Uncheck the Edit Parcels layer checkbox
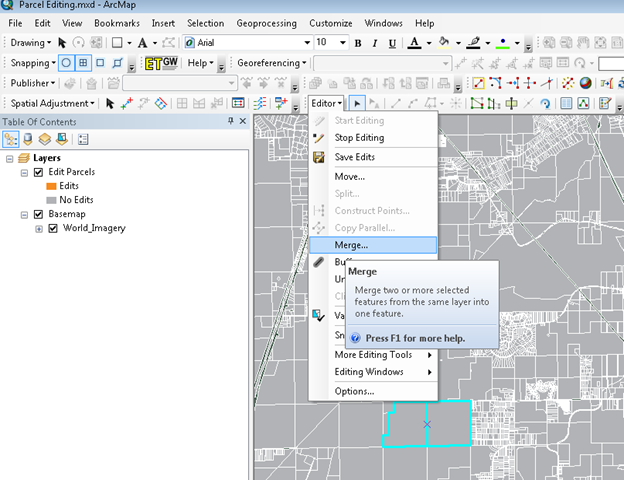Viewport: 624px width, 480px height. point(39,172)
